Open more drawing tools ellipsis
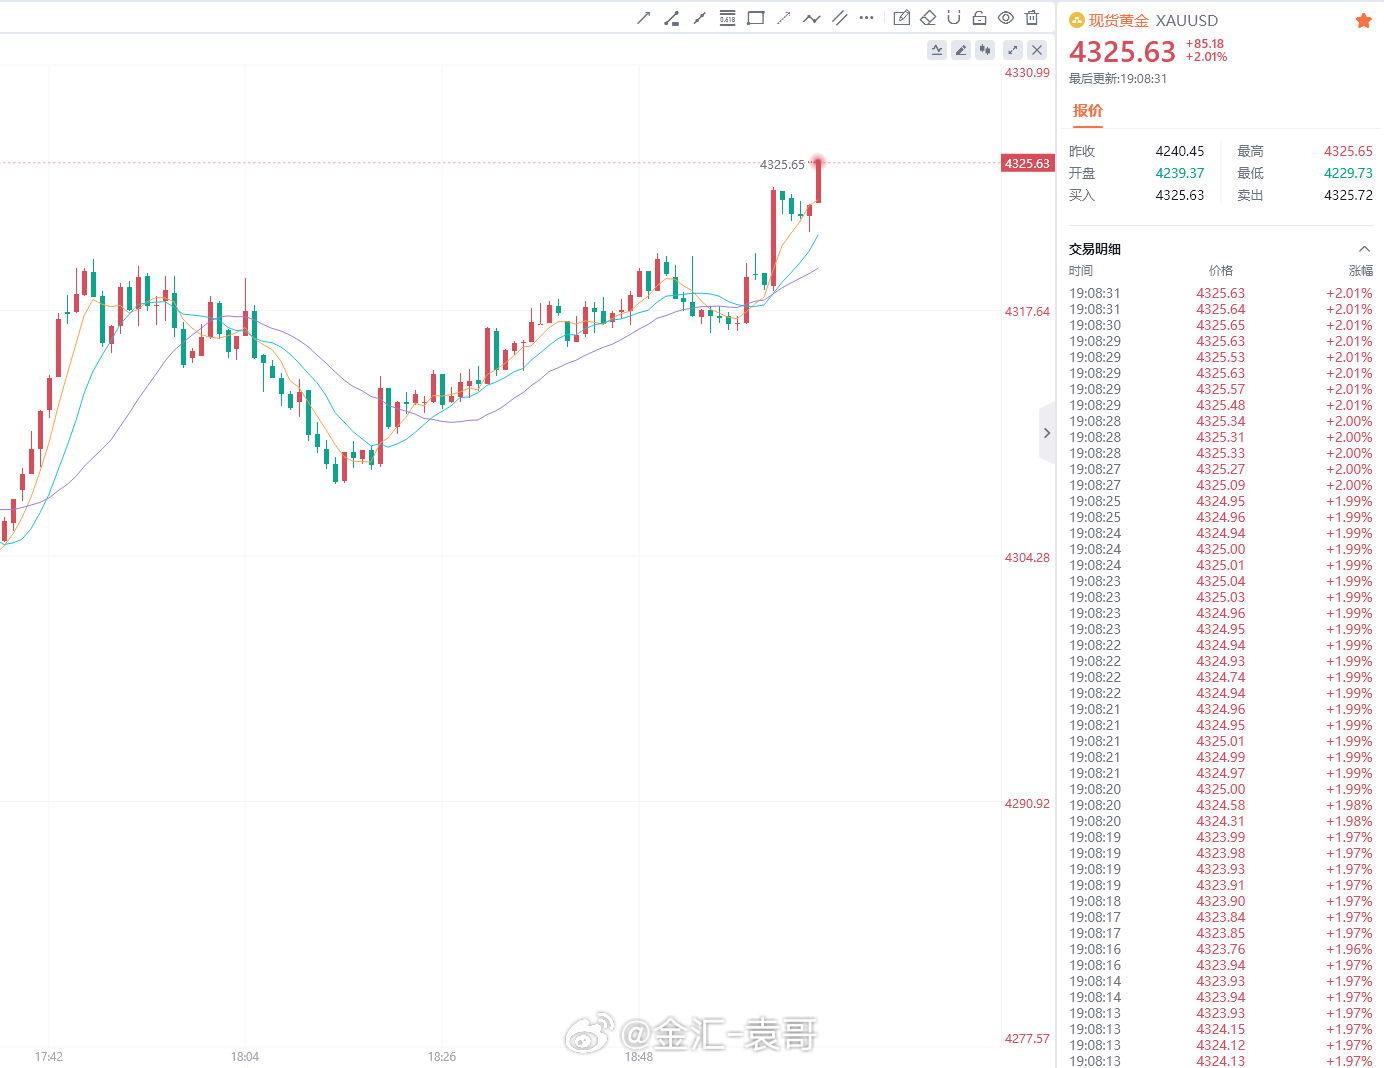 pos(867,18)
